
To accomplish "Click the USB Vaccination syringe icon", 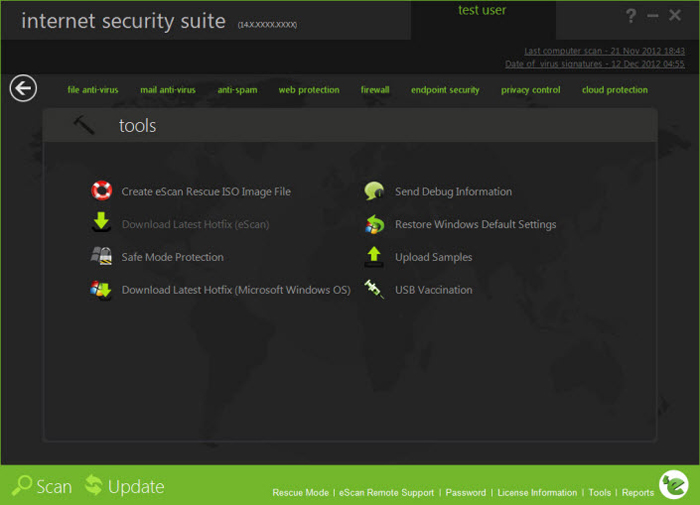I will click(x=374, y=289).
